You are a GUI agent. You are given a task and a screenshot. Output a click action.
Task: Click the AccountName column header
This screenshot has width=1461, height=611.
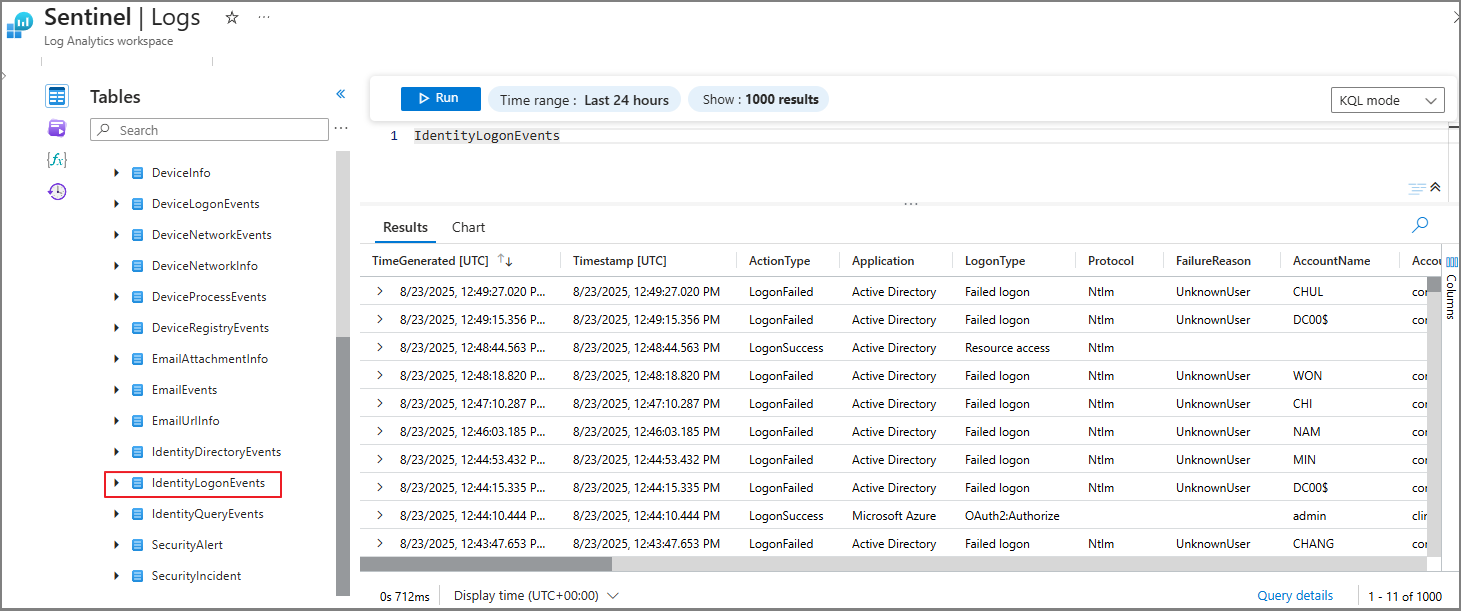[x=1332, y=261]
